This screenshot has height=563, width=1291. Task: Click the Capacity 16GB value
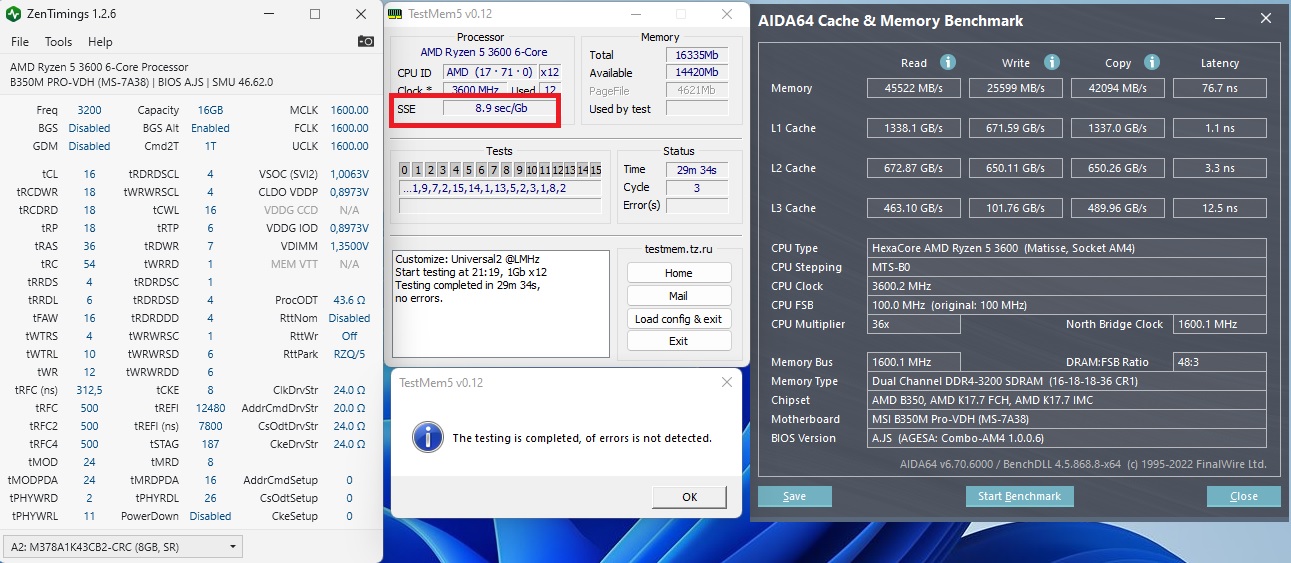[x=210, y=110]
